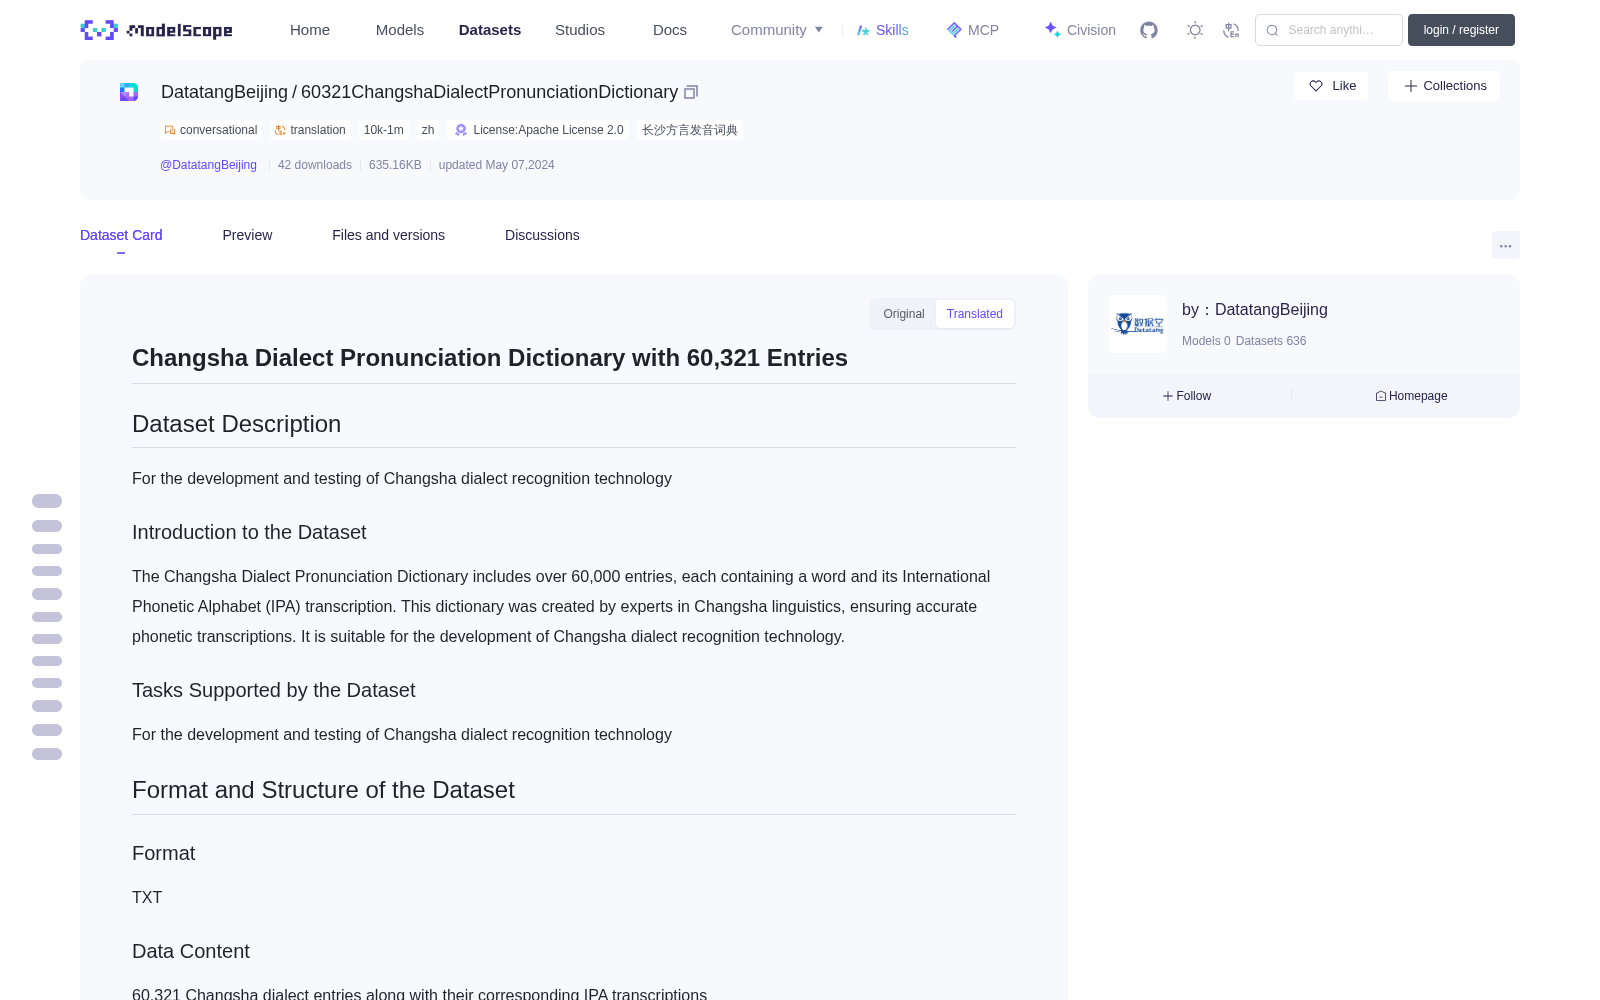Click the by: DatatangBeijing publisher name

click(x=1255, y=310)
